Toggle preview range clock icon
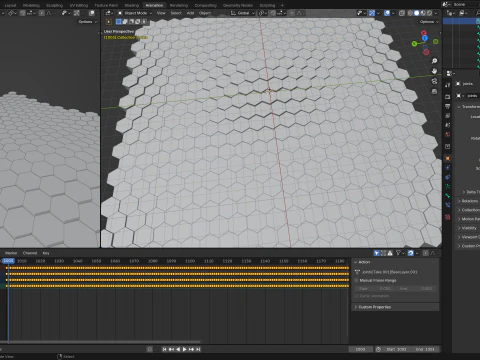This screenshot has width=480, height=360. pos(378,349)
